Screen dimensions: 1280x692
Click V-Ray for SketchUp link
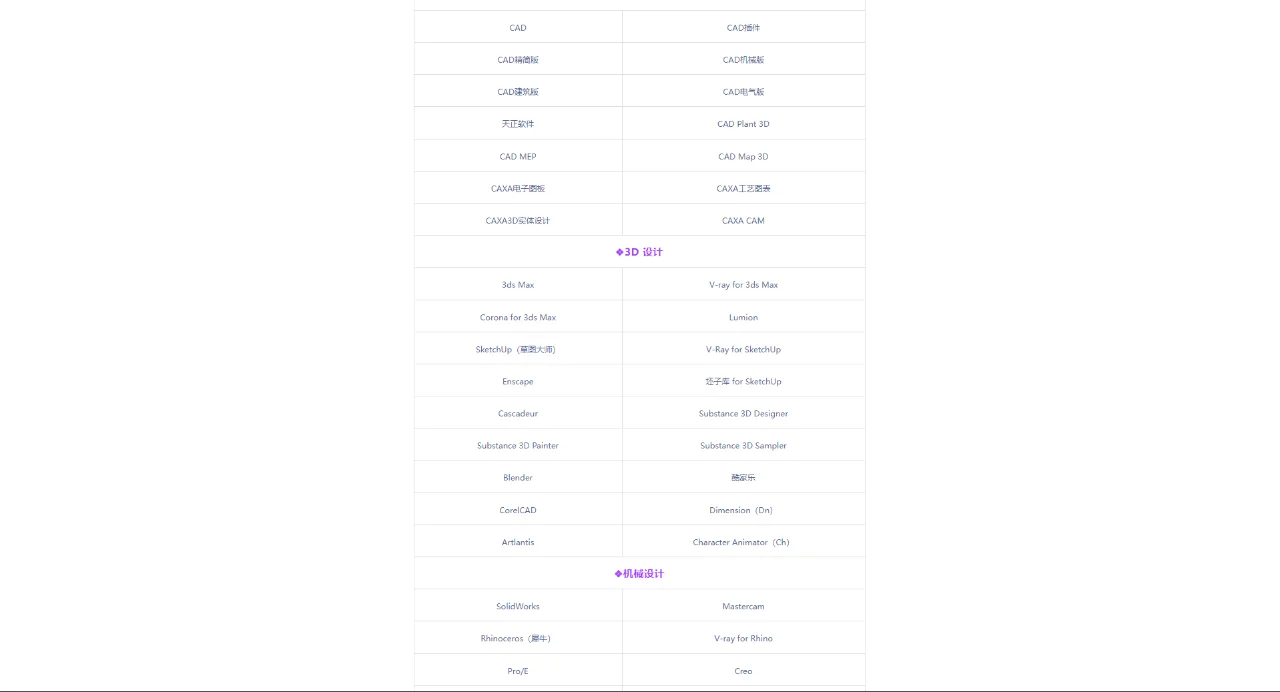coord(743,349)
